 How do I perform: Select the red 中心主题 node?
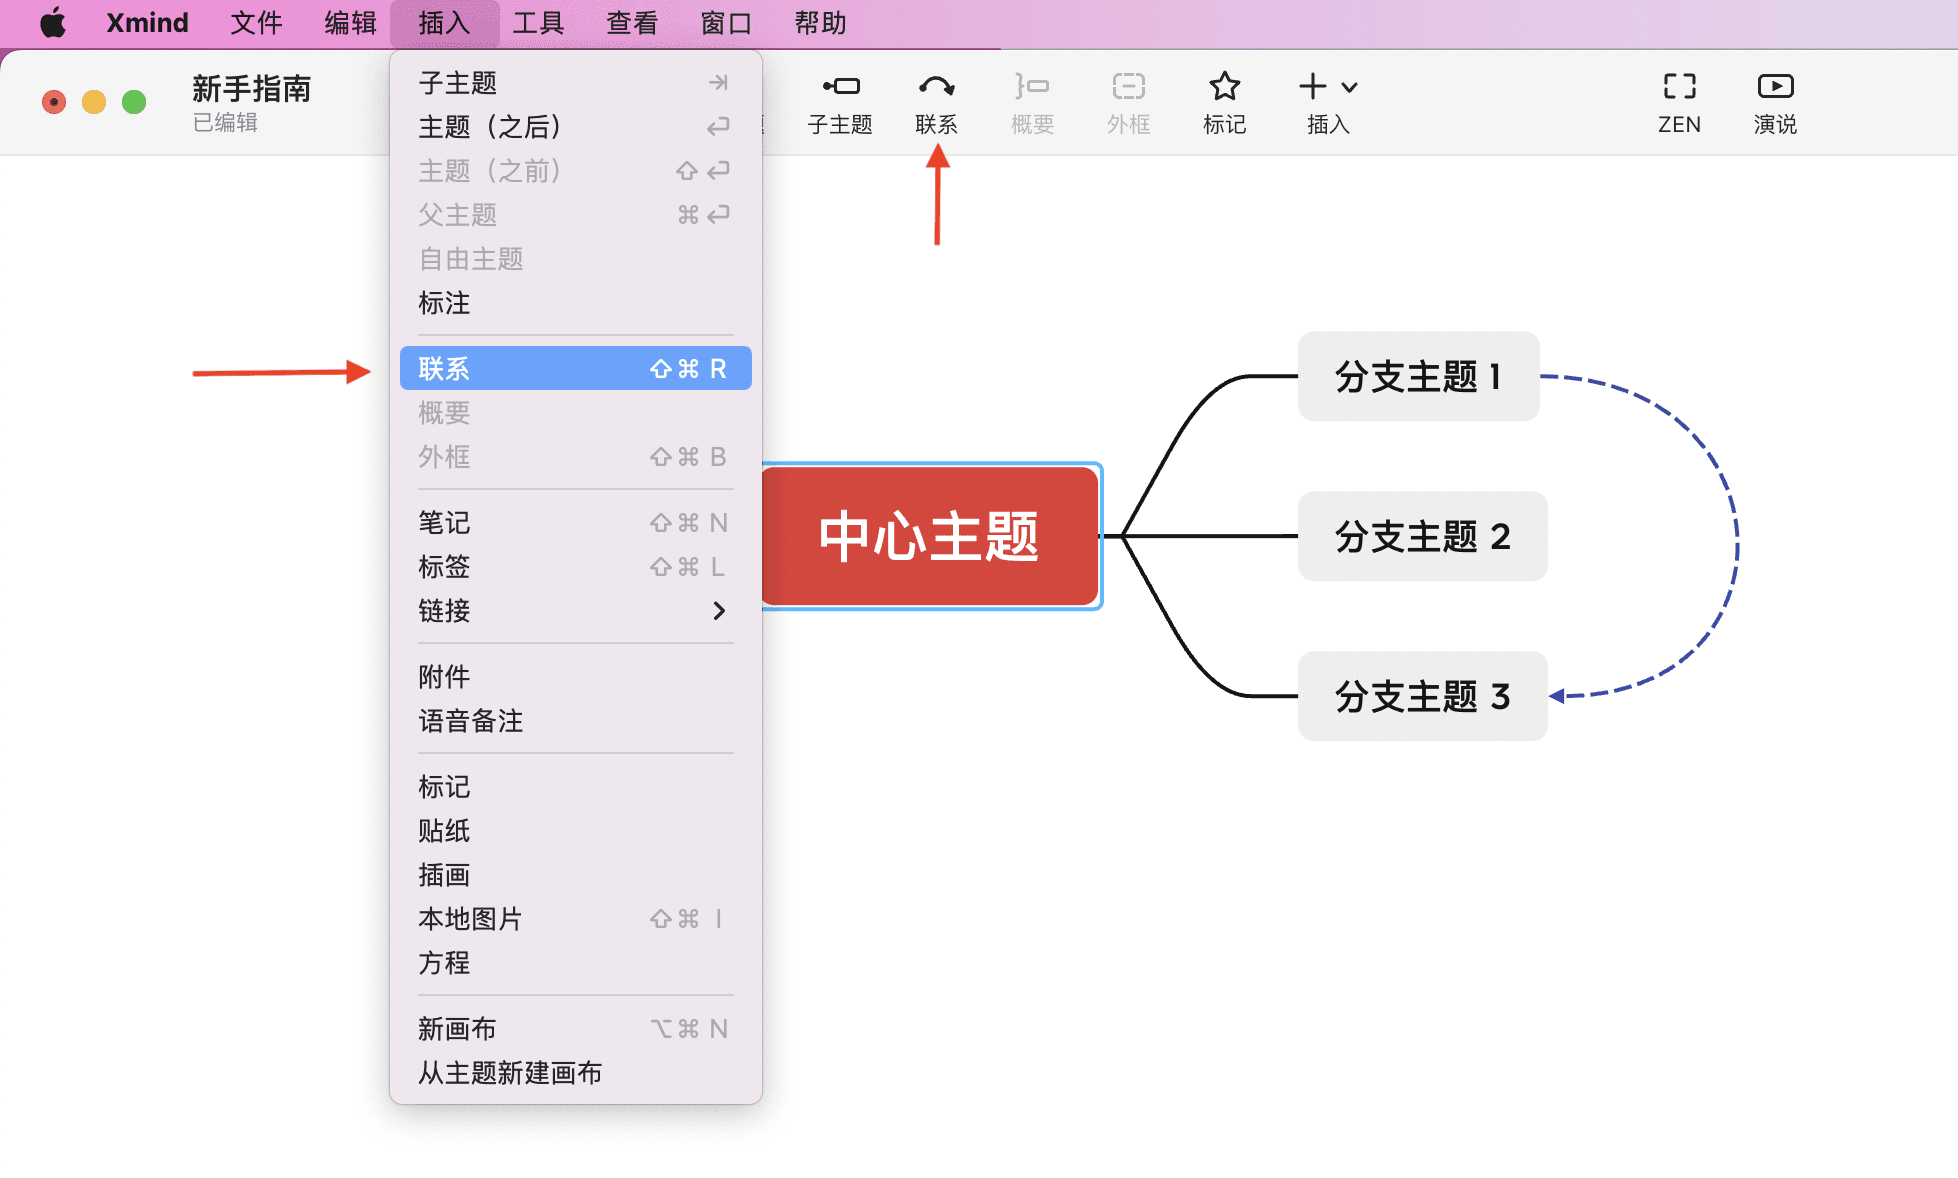tap(930, 536)
